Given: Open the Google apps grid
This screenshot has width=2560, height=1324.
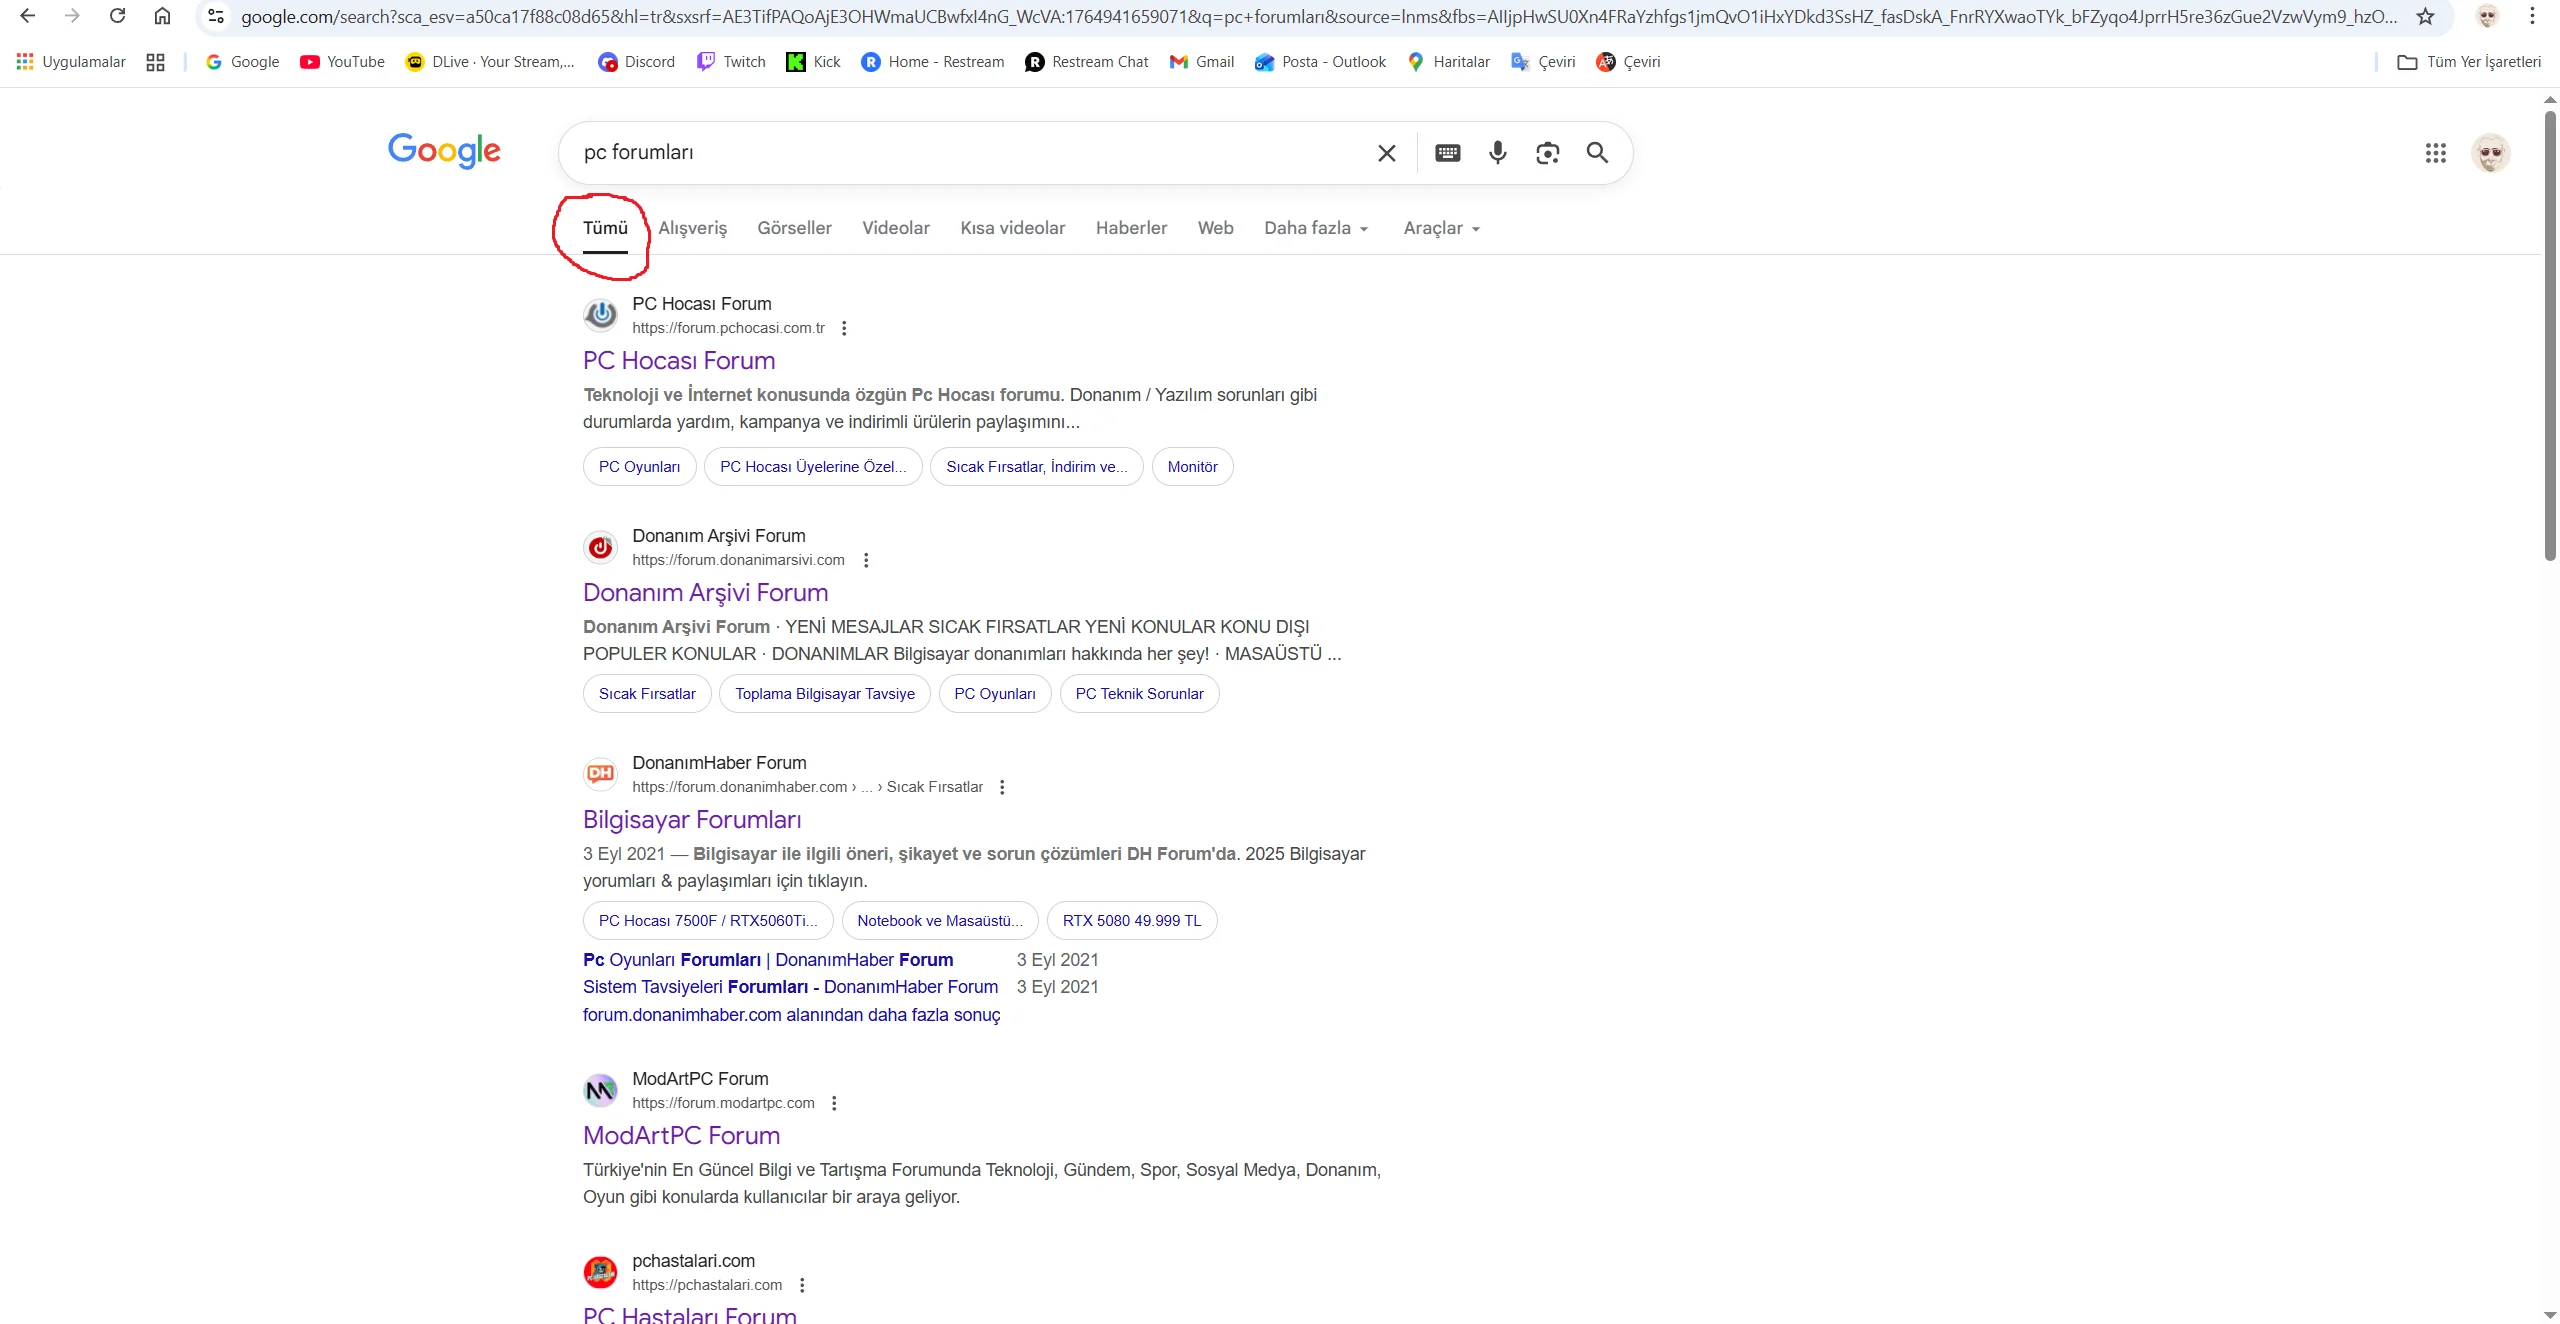Looking at the screenshot, I should [2435, 153].
